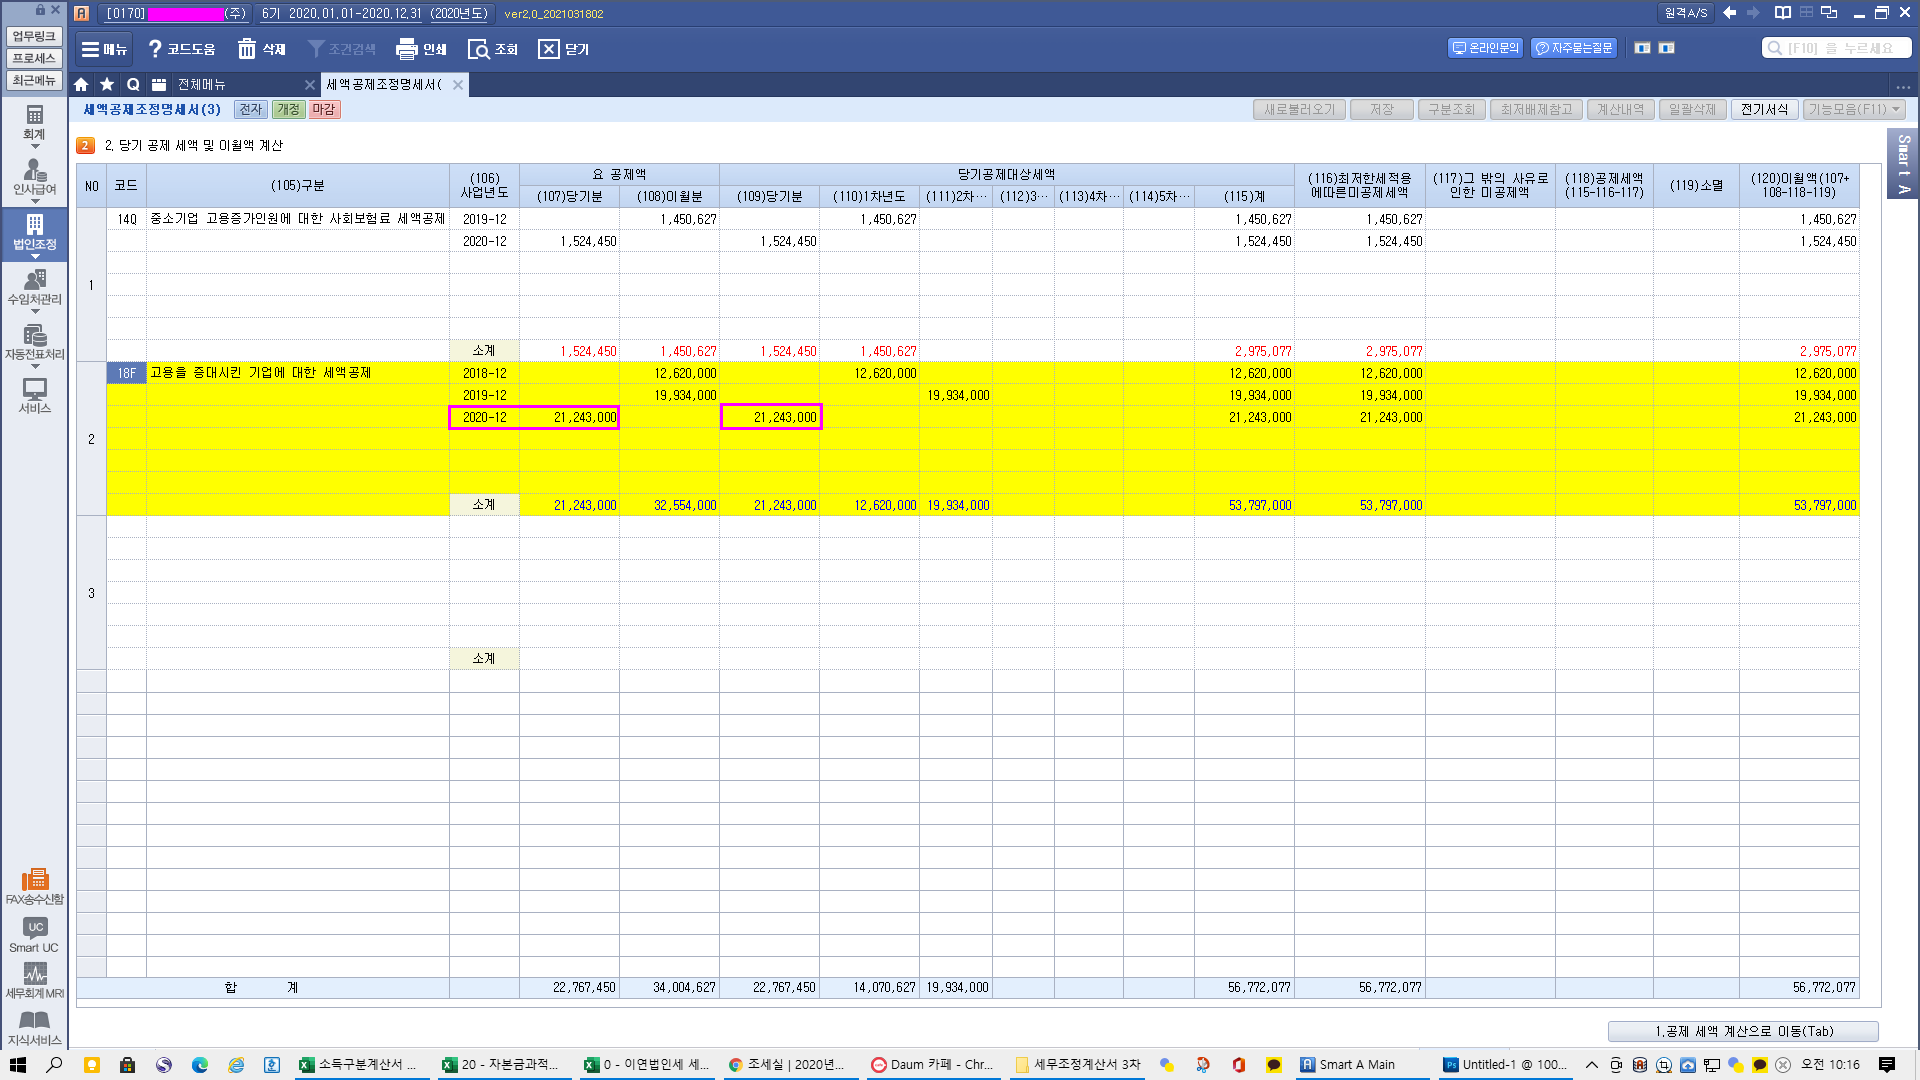Click 공제 세액 계산으로 이동(Tab) button
The image size is (1920, 1080).
point(1743,1031)
